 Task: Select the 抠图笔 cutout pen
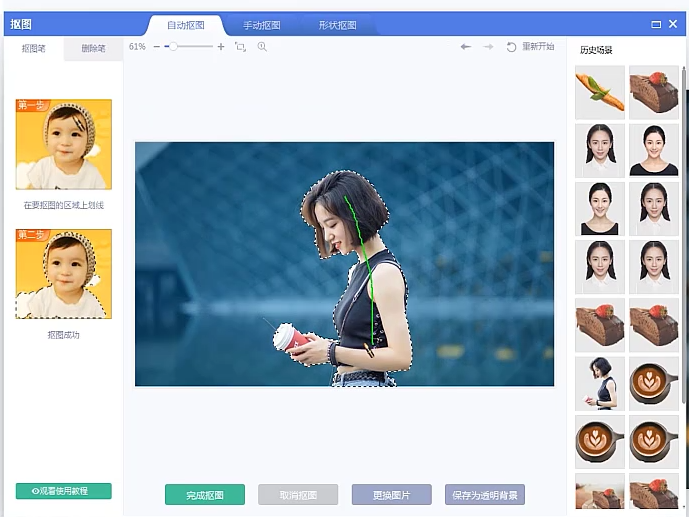[x=34, y=48]
